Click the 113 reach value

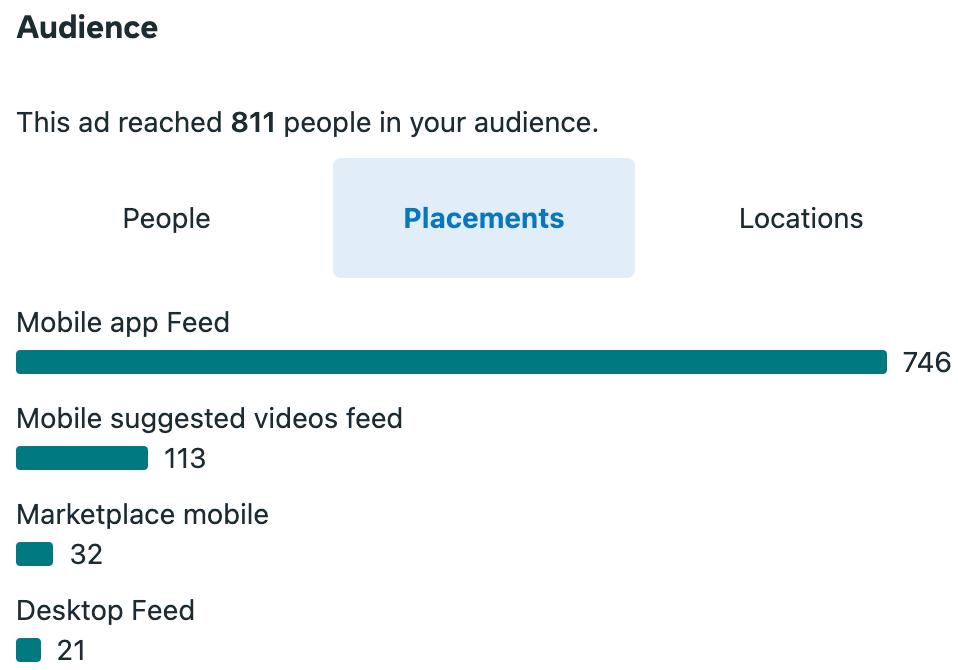(185, 458)
